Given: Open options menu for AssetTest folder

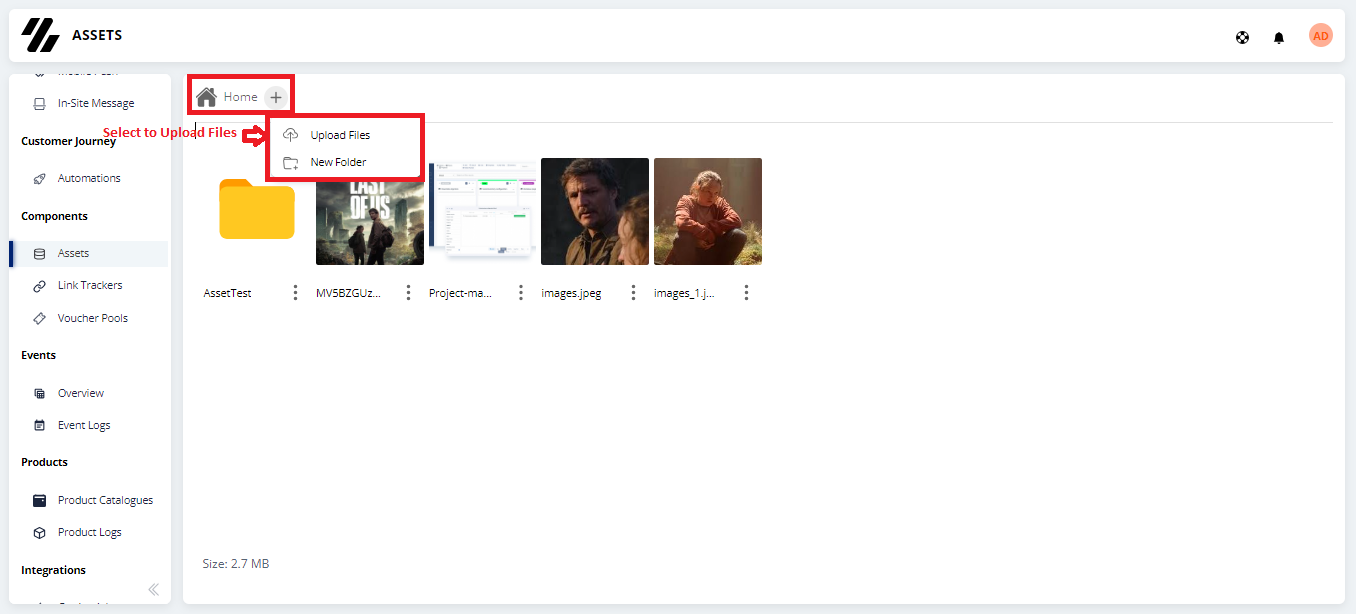Looking at the screenshot, I should point(295,293).
